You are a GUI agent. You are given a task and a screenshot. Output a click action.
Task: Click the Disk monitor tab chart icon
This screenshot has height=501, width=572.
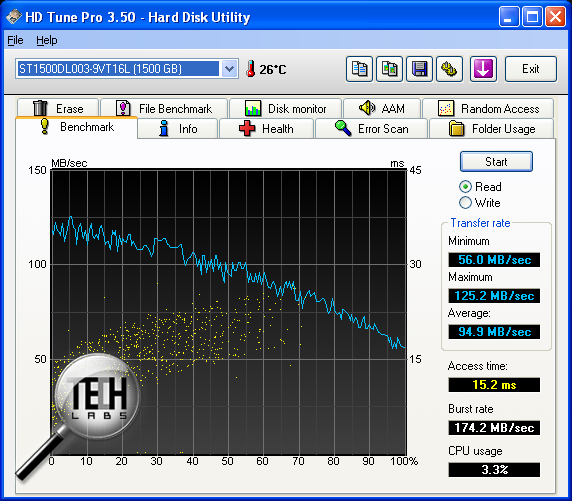253,108
